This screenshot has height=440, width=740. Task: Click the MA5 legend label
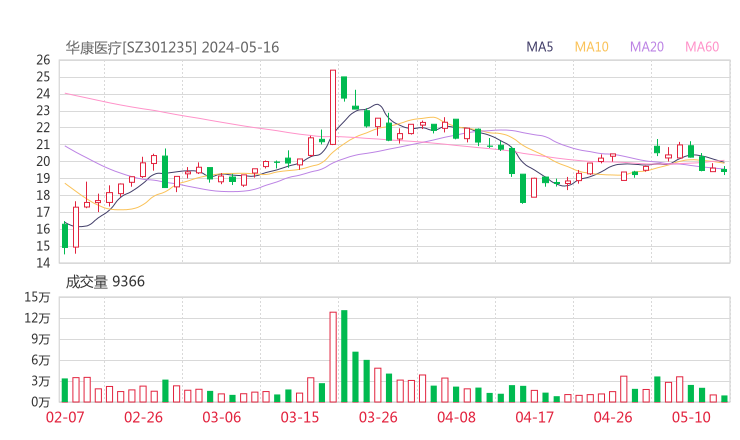tap(539, 47)
